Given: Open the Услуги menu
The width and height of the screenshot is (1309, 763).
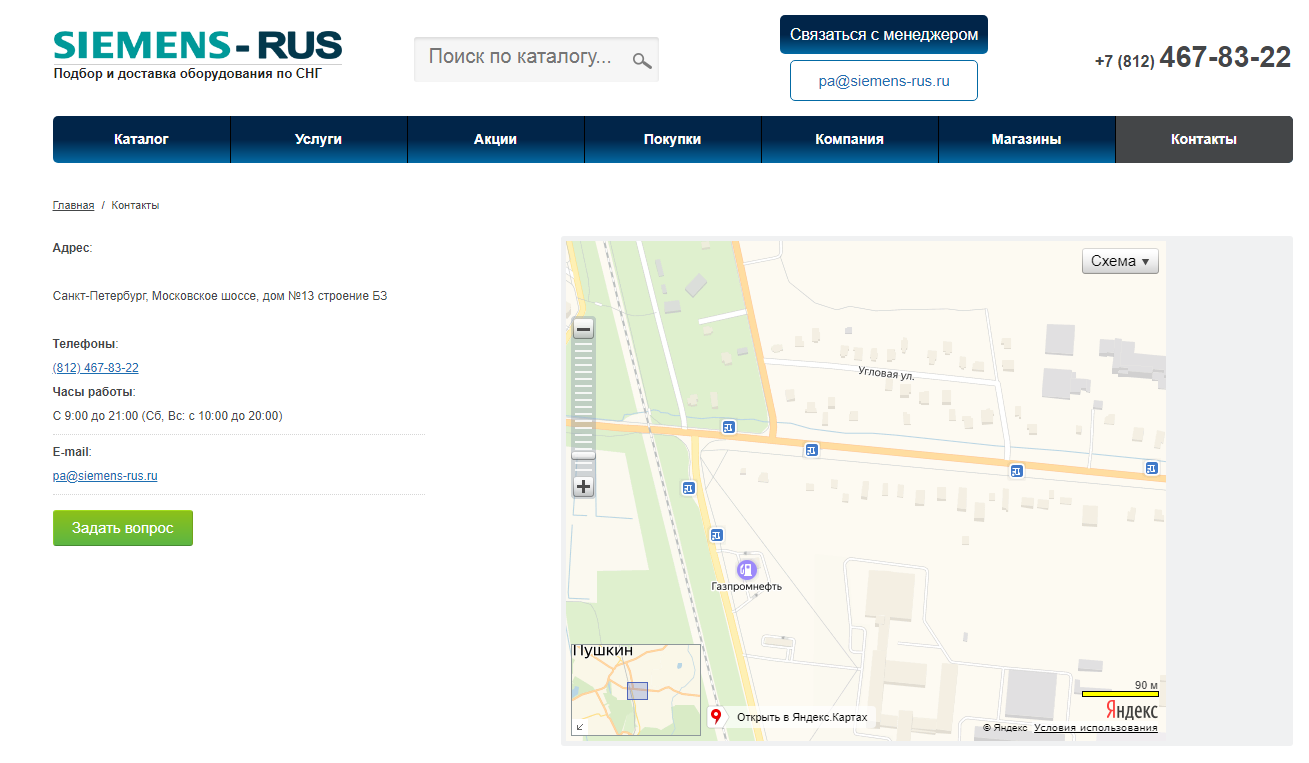Looking at the screenshot, I should pos(319,139).
